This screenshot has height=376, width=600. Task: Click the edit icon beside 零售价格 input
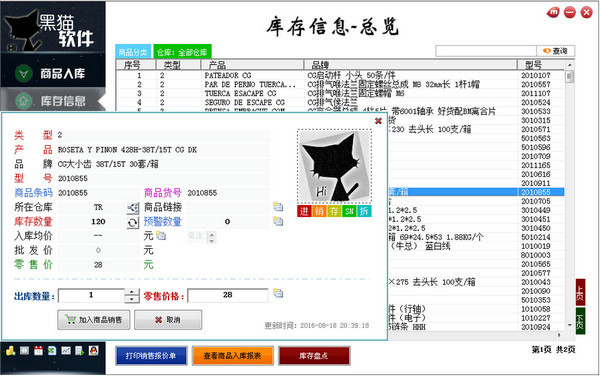coord(278,293)
